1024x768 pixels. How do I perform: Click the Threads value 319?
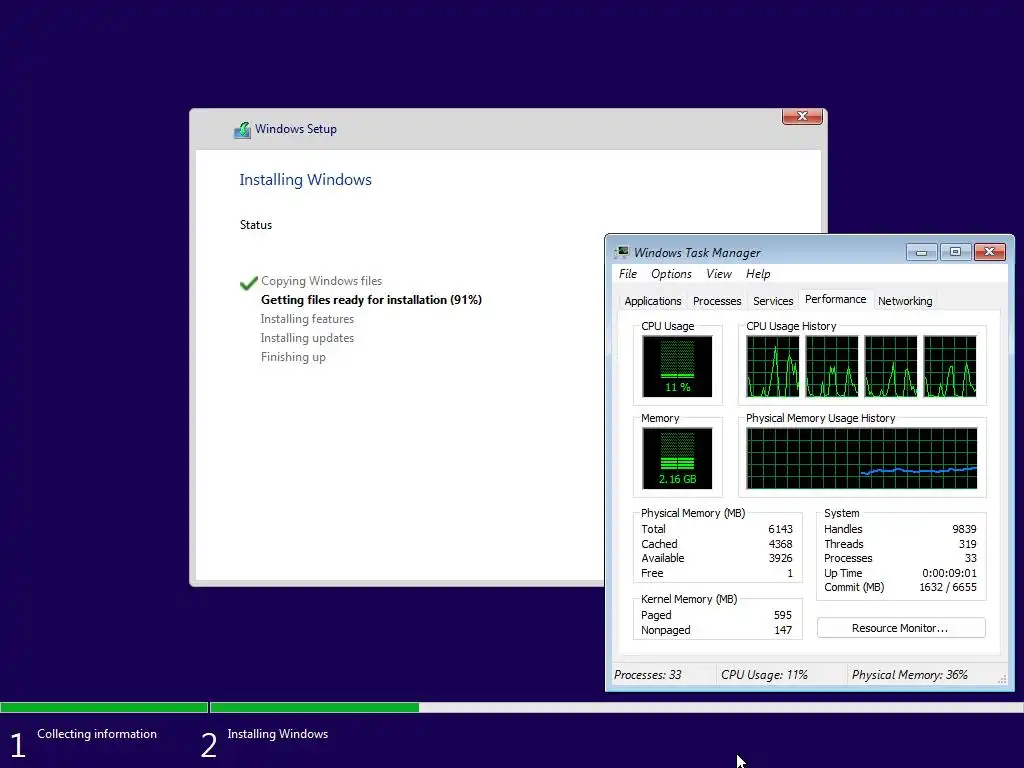coord(967,544)
